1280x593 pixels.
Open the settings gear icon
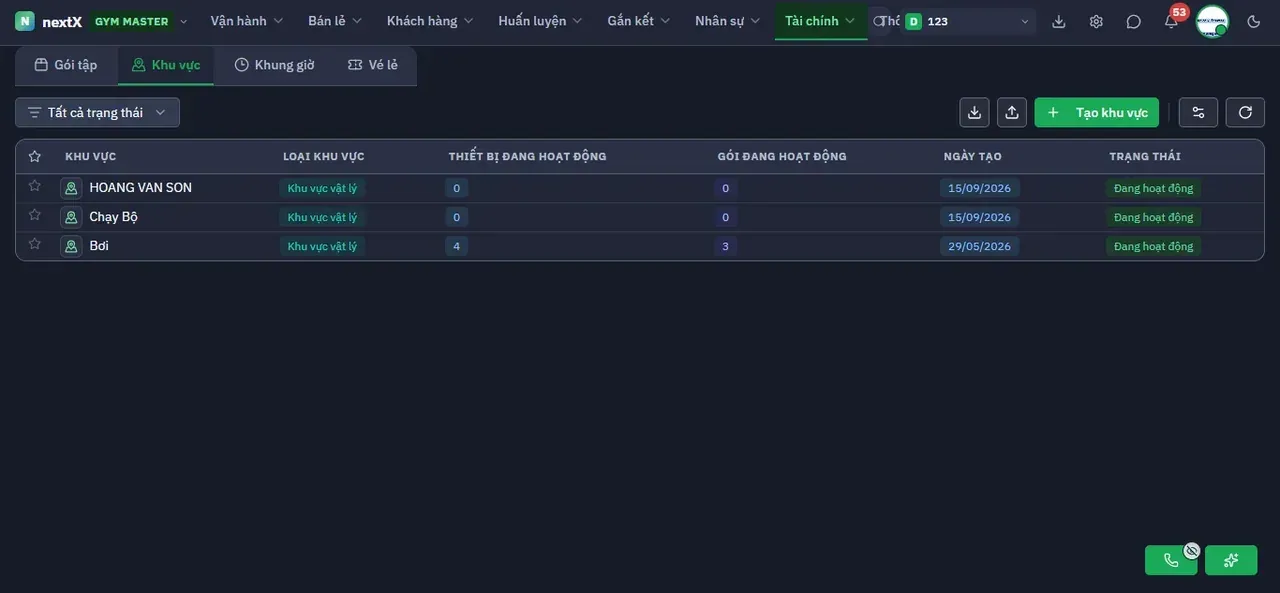click(x=1096, y=21)
